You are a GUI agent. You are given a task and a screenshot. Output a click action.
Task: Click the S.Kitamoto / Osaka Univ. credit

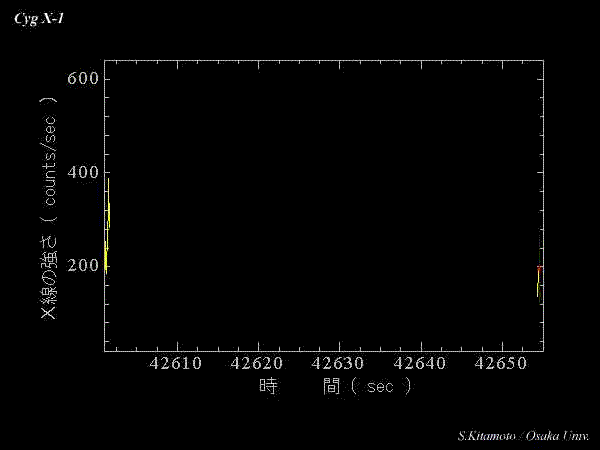[523, 436]
